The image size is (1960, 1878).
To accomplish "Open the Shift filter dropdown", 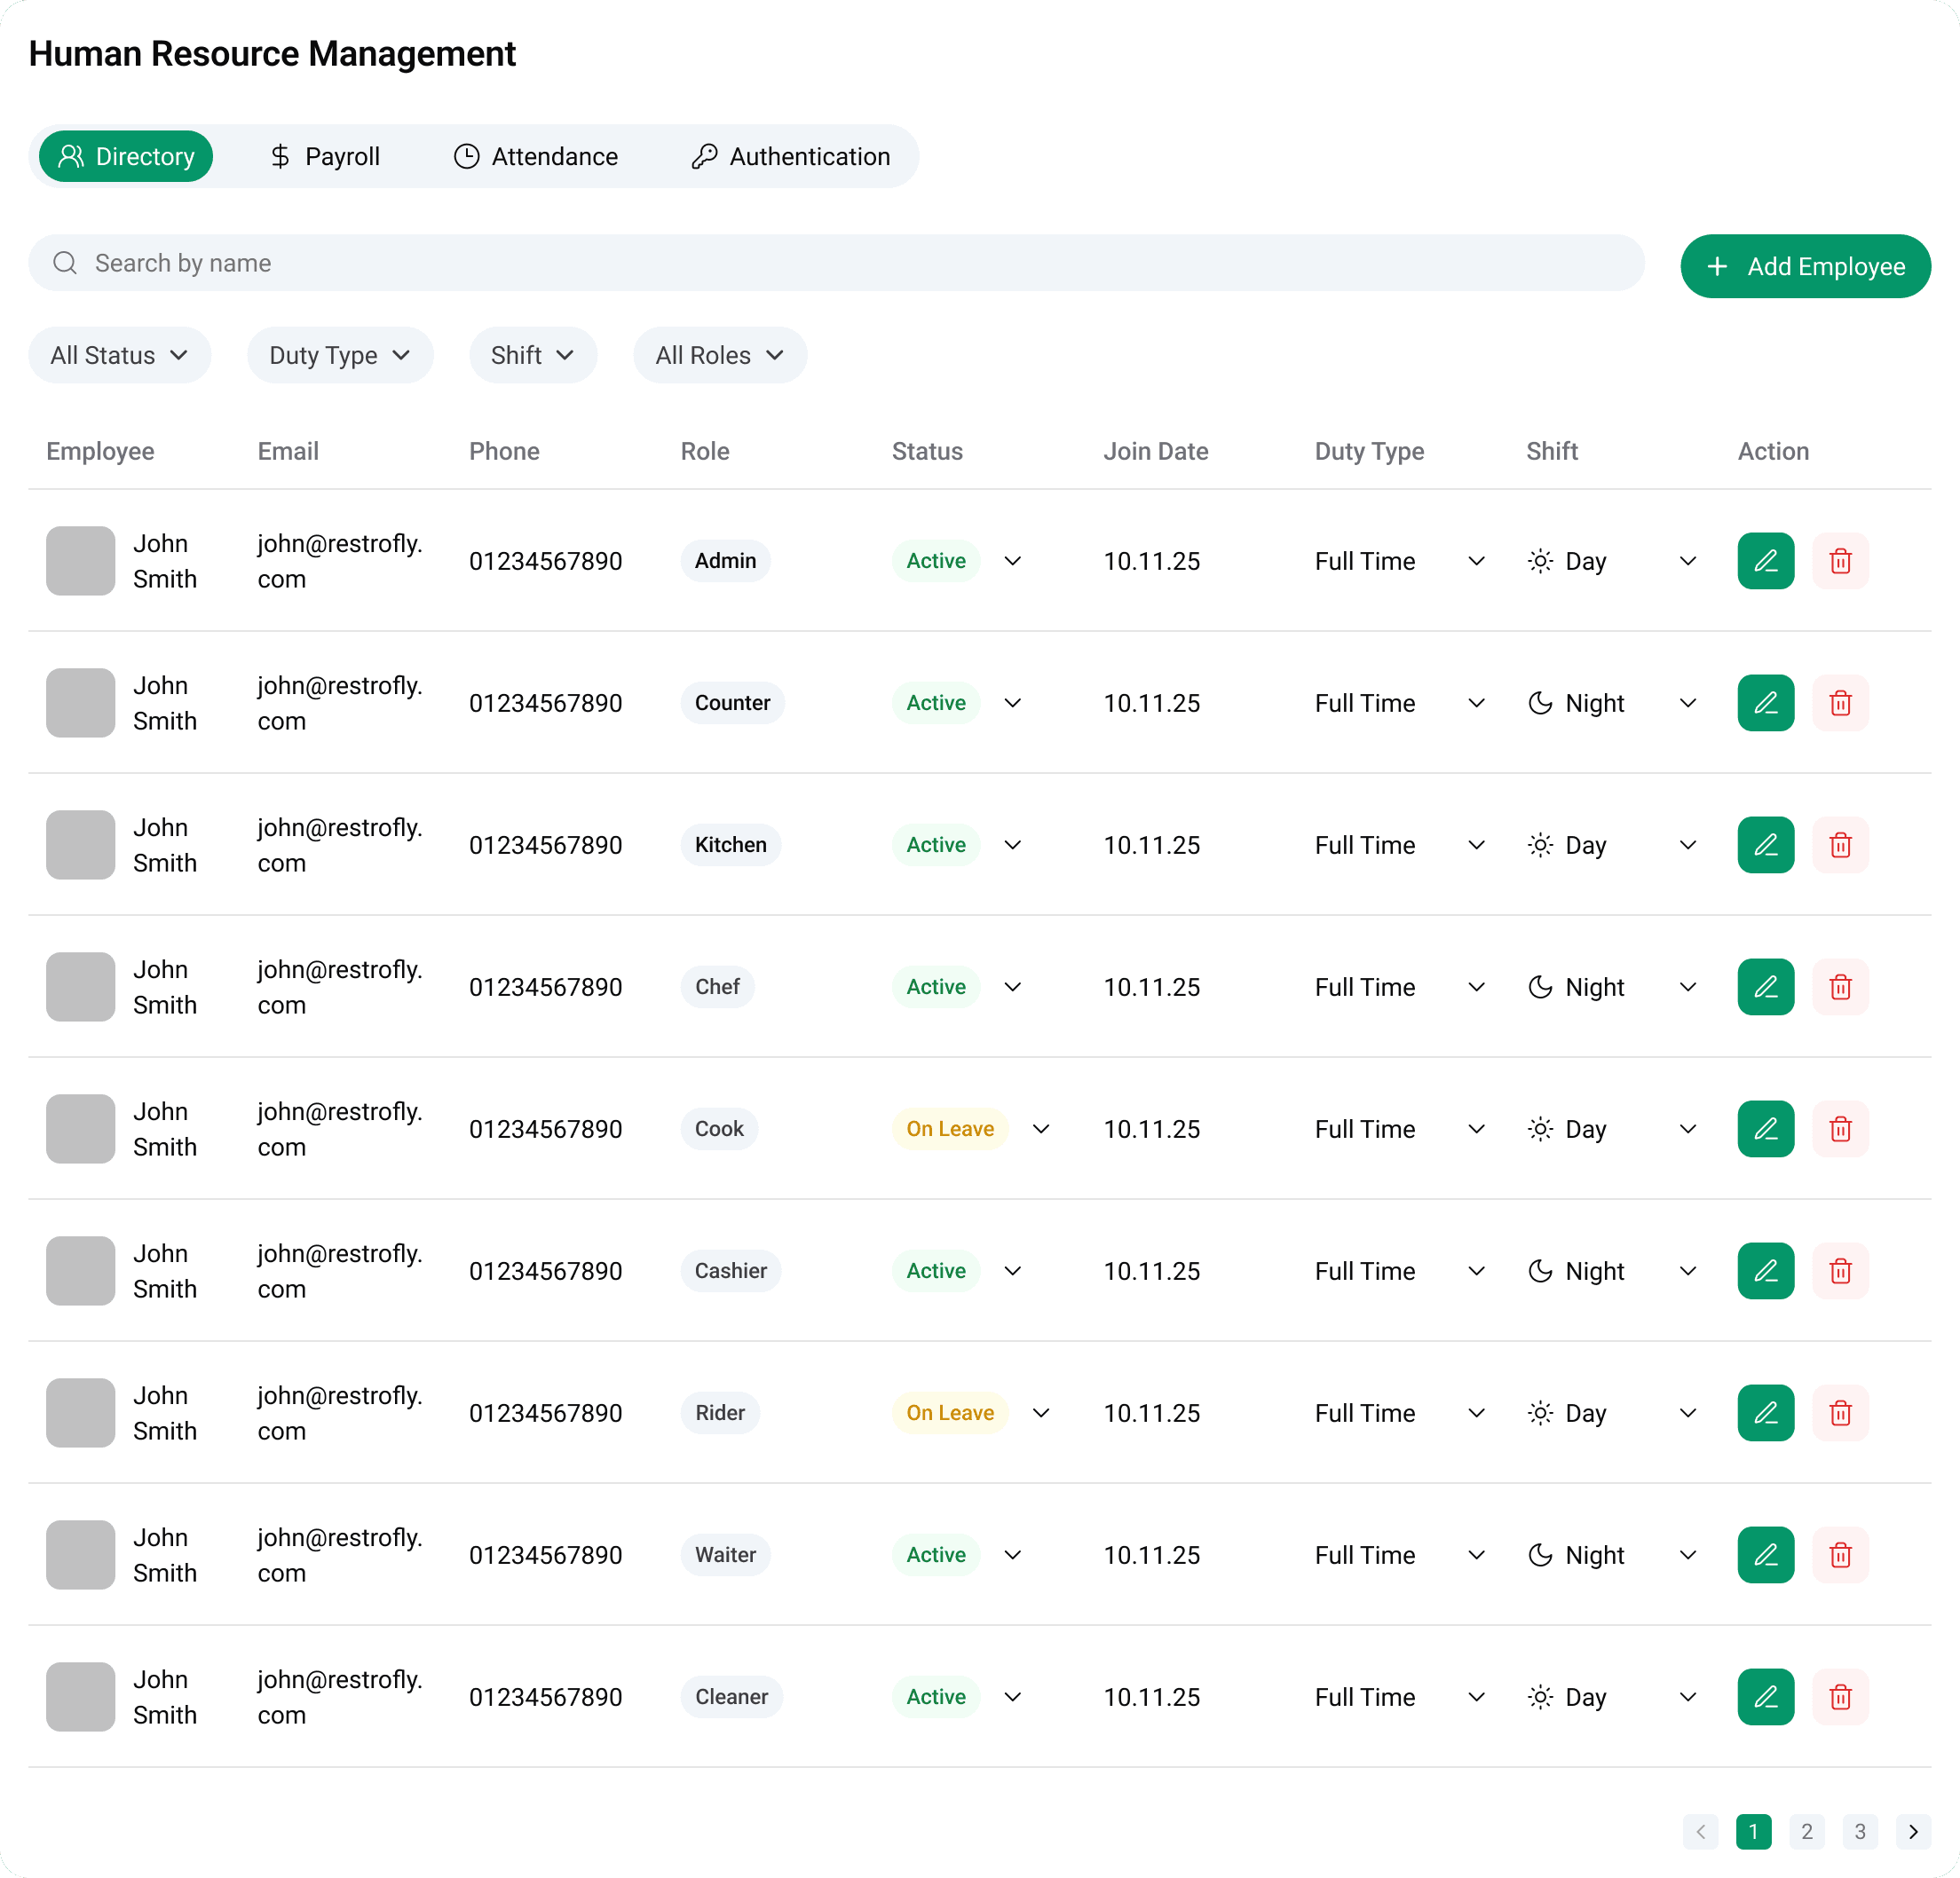I will [x=532, y=355].
